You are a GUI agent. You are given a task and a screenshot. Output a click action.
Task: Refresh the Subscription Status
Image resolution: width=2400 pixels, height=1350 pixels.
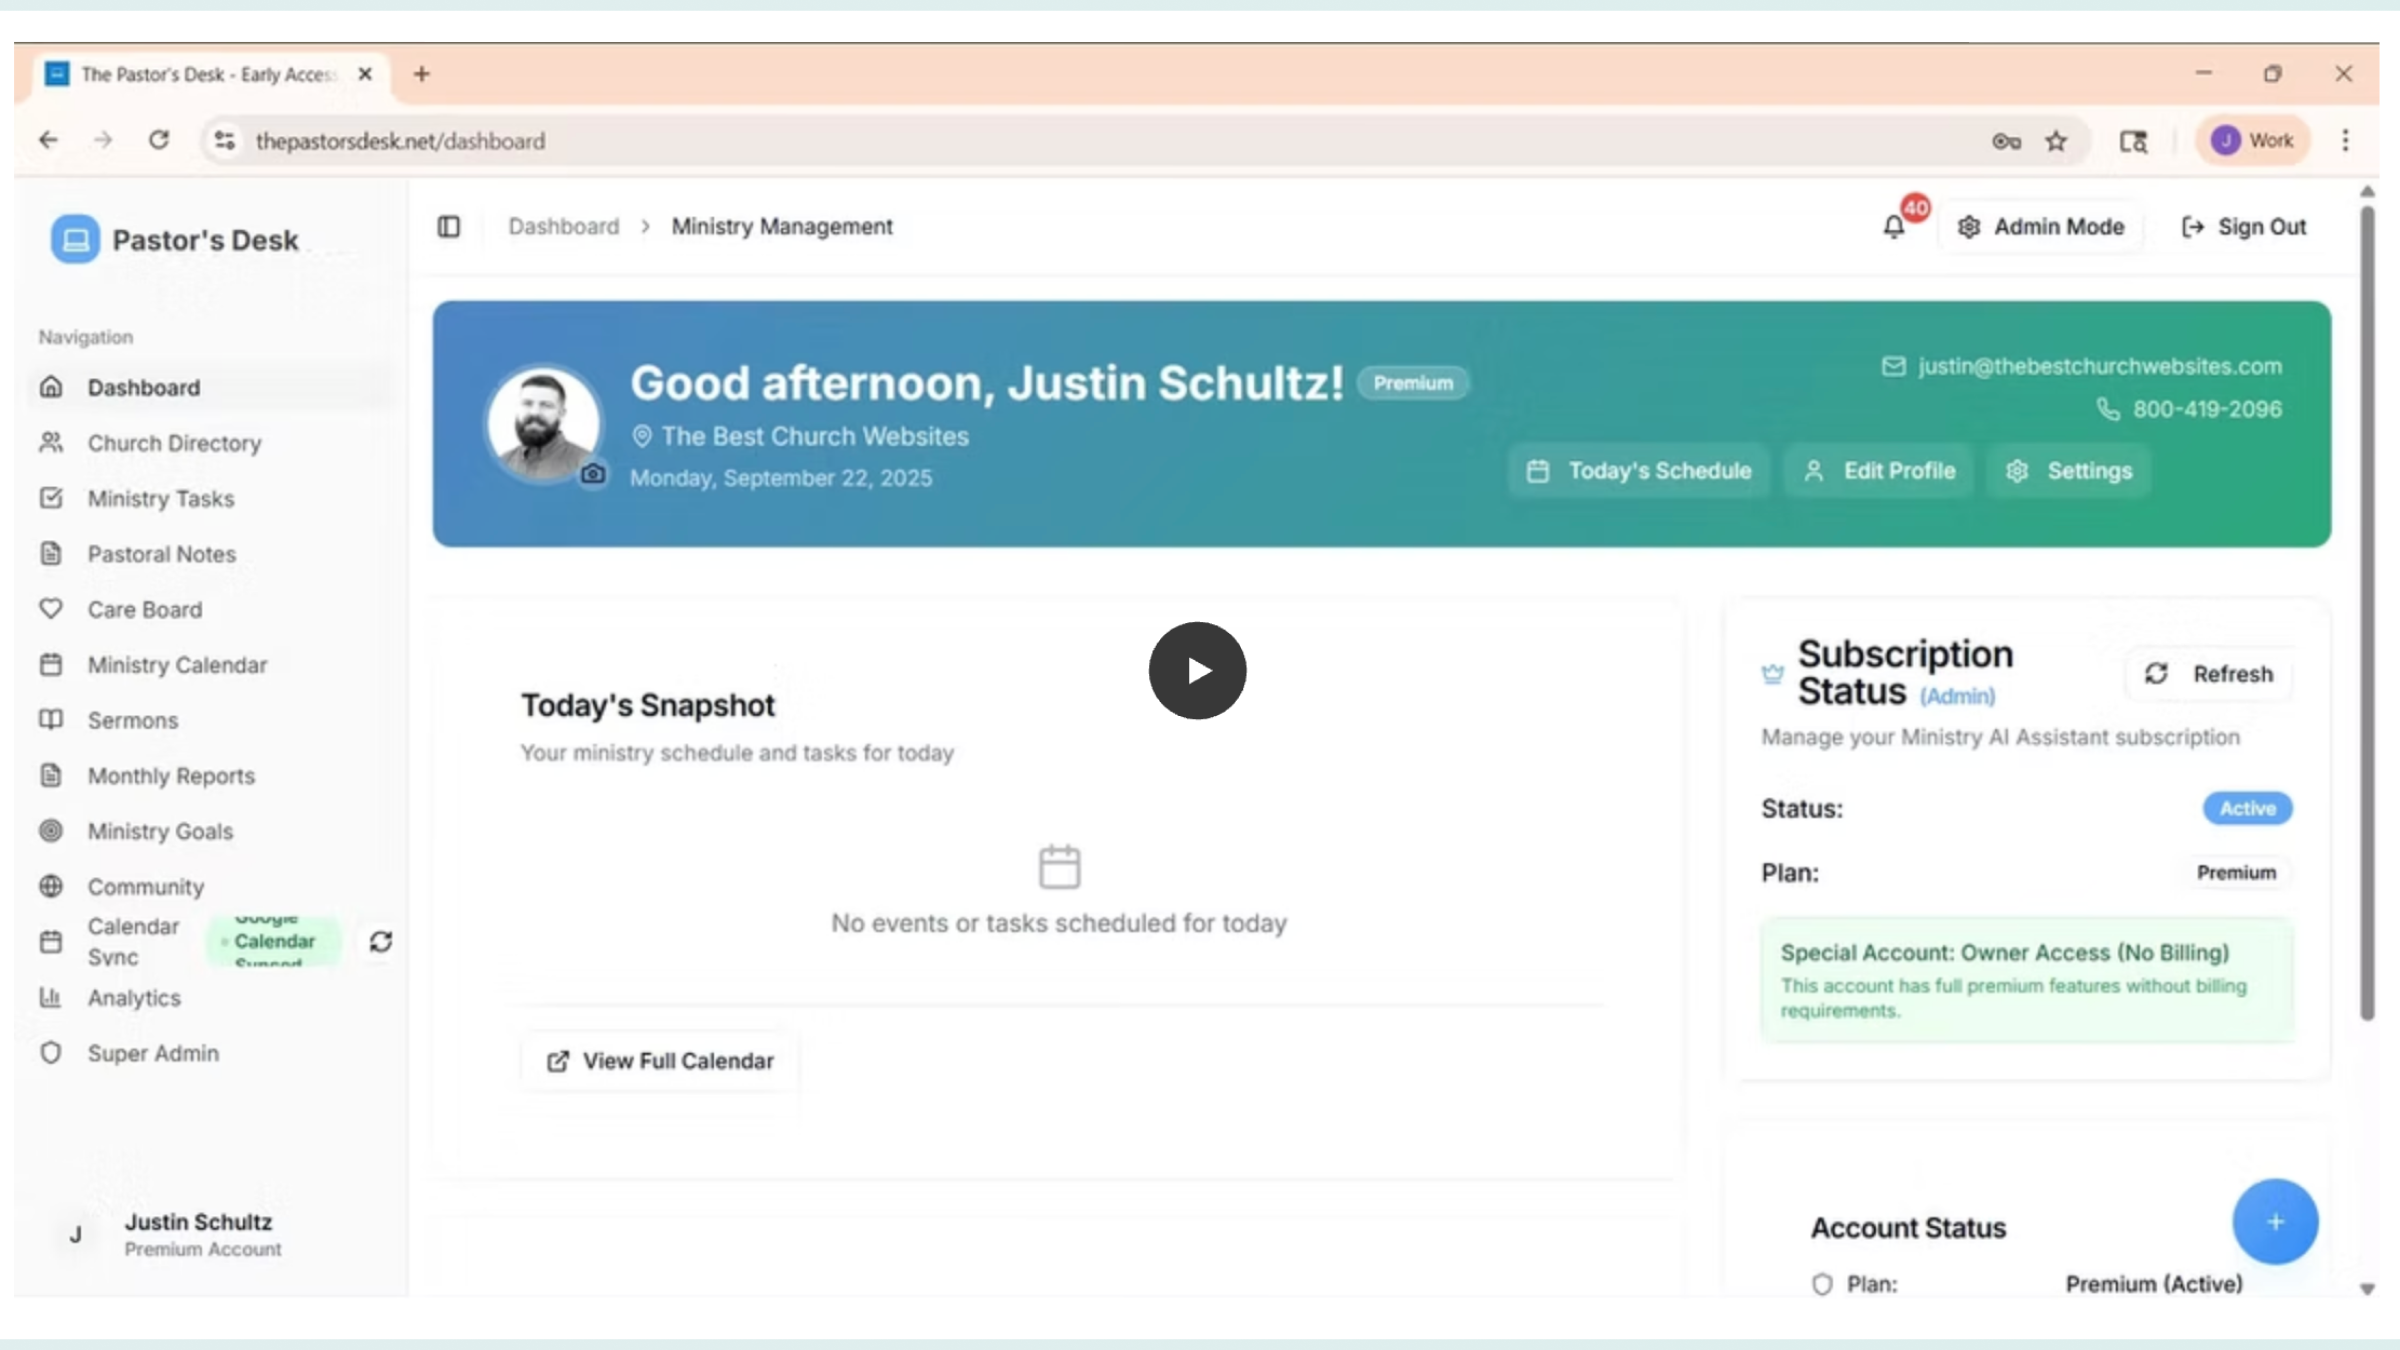tap(2209, 674)
